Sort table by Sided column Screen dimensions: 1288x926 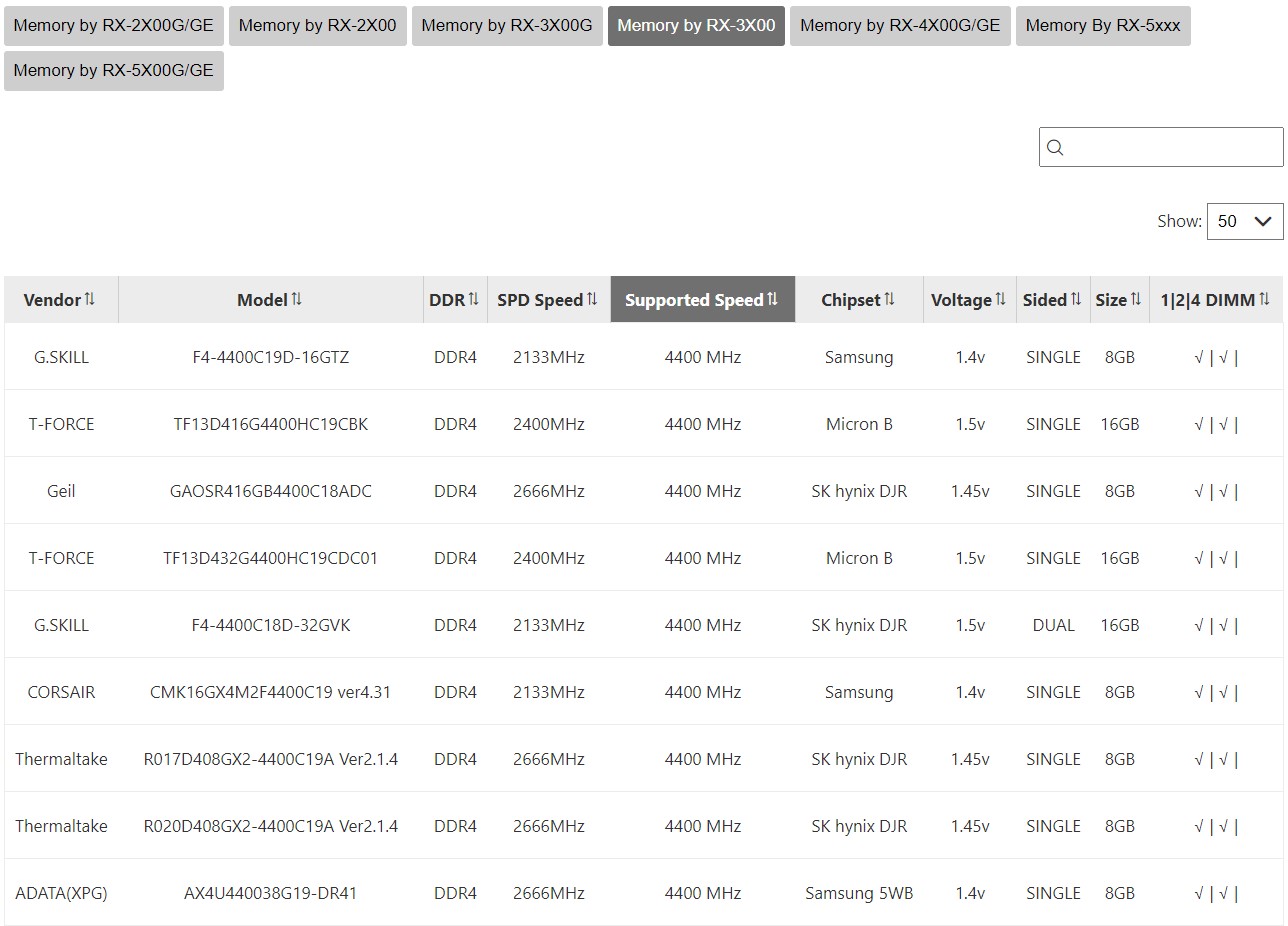[1053, 300]
